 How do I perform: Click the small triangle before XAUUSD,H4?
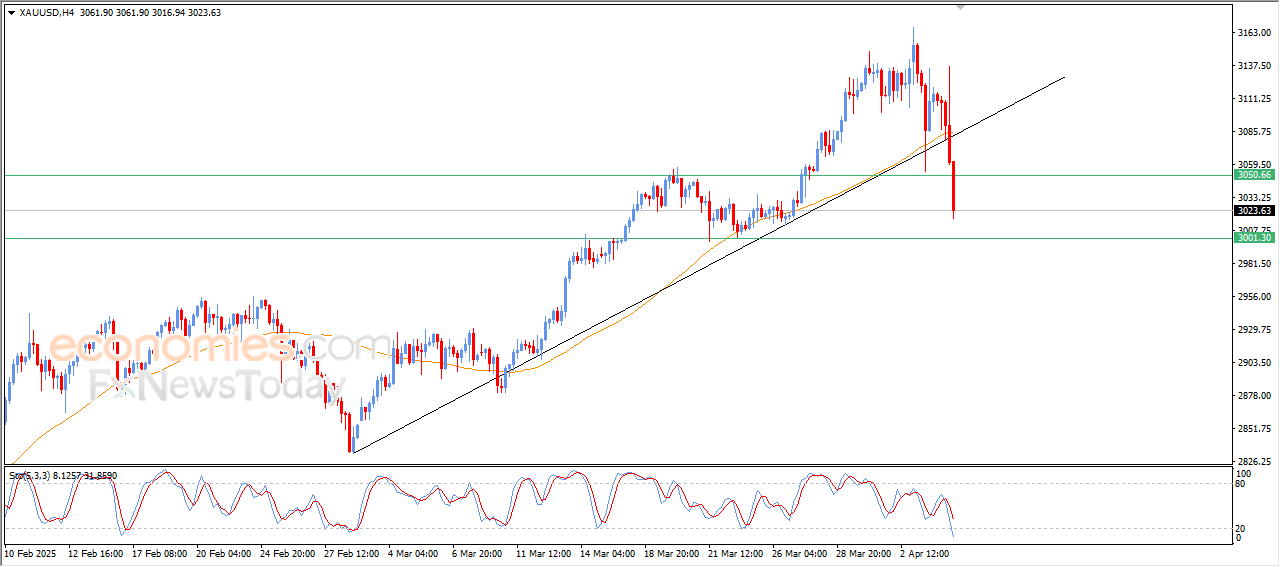11,13
